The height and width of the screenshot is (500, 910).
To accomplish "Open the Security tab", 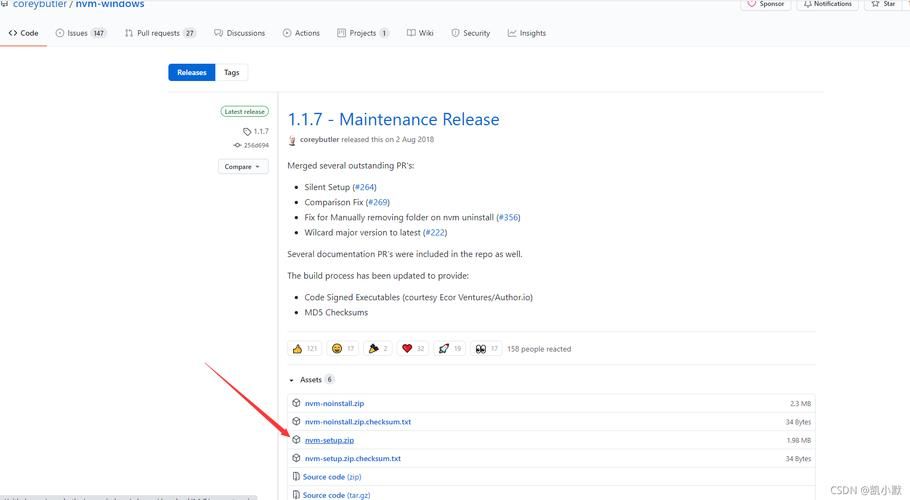I will 471,33.
